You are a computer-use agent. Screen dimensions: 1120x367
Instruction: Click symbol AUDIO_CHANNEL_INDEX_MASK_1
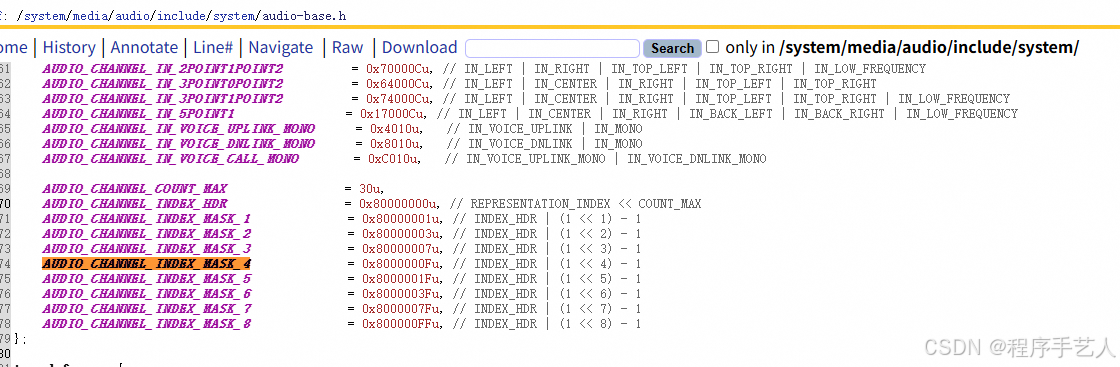click(146, 219)
